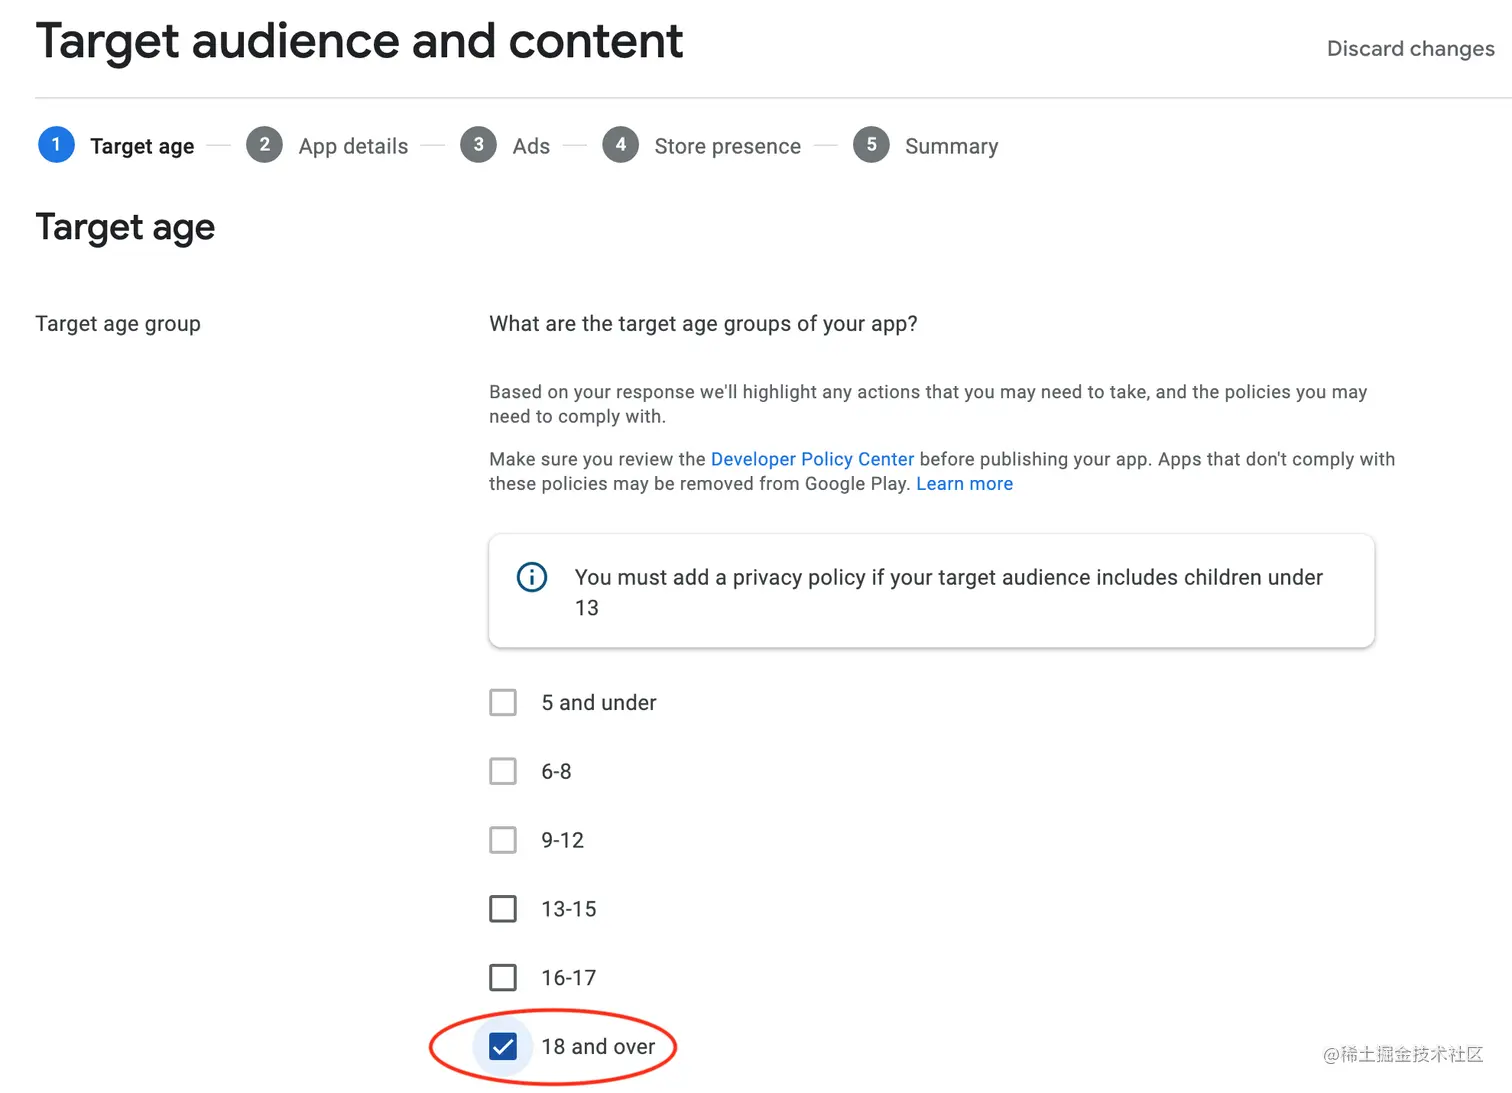
Task: Open the Developer Policy Center link
Action: [812, 459]
